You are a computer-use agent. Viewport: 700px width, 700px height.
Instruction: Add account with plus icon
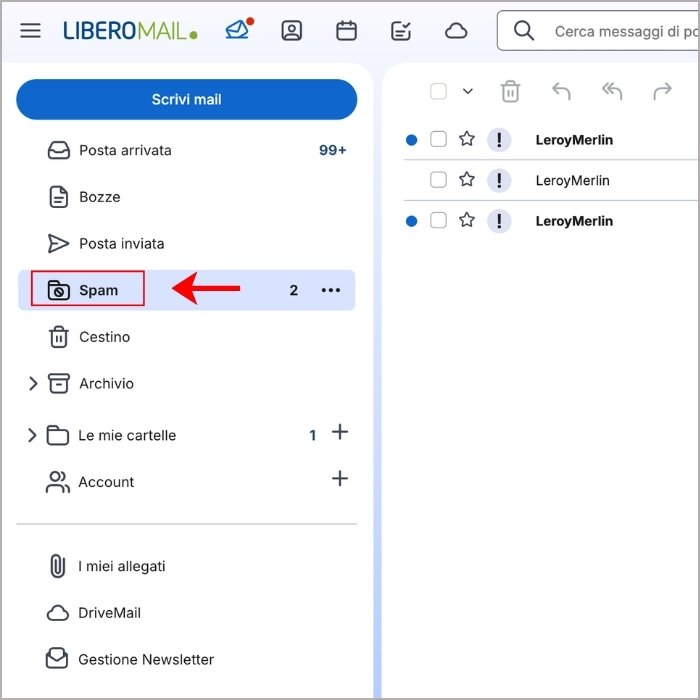point(340,479)
